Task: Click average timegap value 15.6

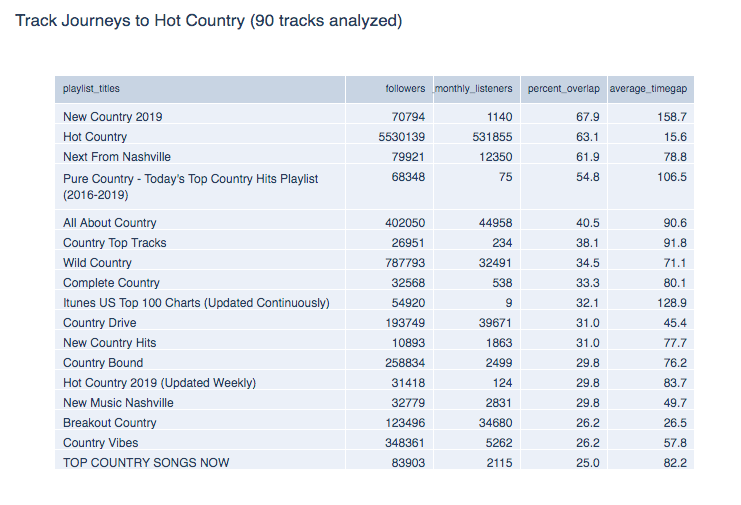Action: pyautogui.click(x=675, y=137)
